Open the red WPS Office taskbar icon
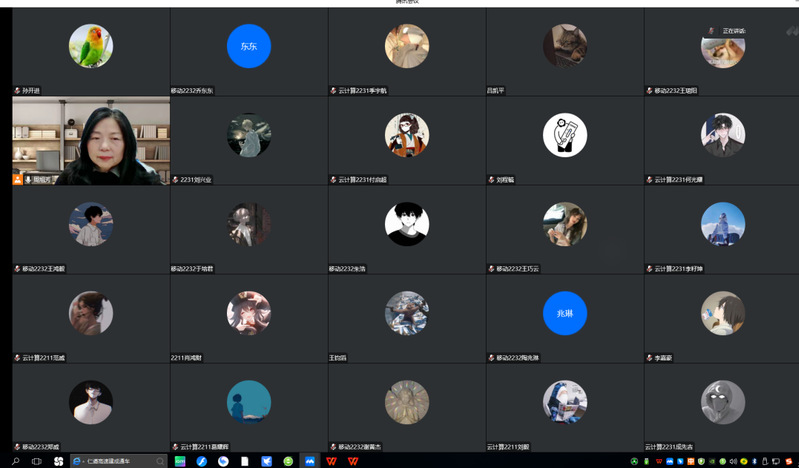The height and width of the screenshot is (468, 799). click(332, 461)
